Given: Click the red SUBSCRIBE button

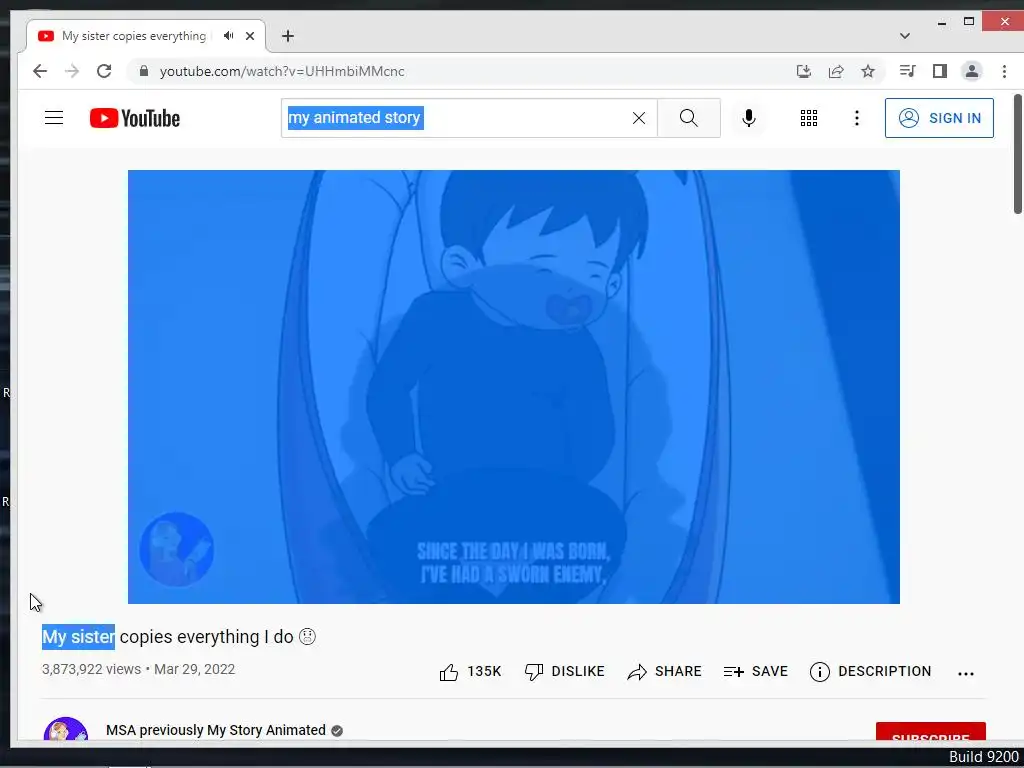Looking at the screenshot, I should pos(931,732).
